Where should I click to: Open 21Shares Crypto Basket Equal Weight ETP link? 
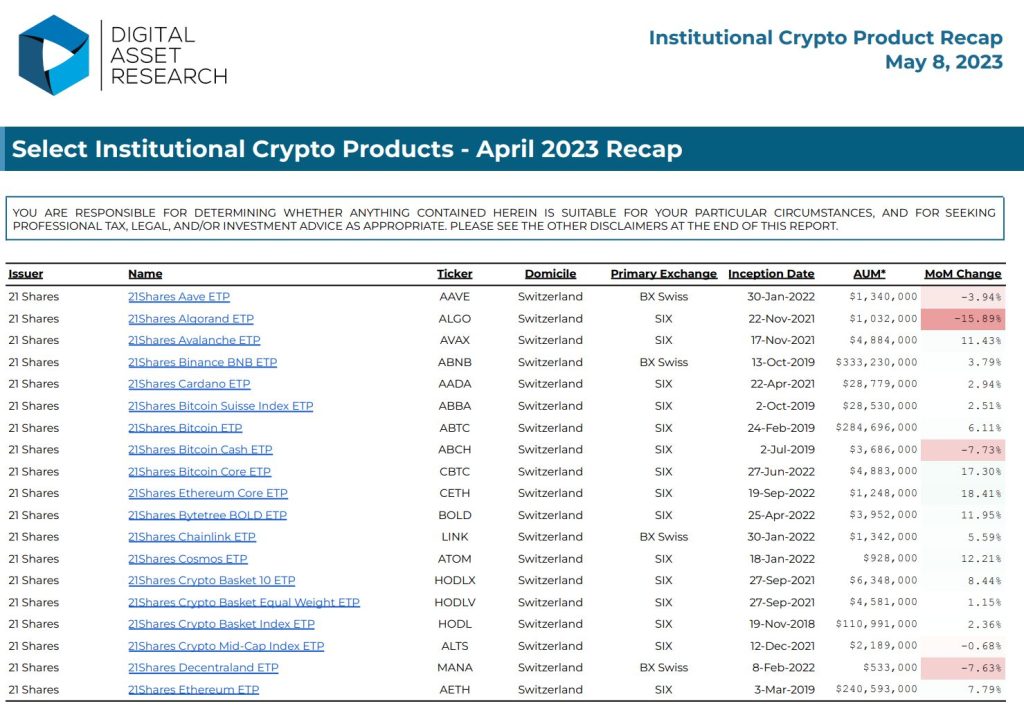pos(244,603)
